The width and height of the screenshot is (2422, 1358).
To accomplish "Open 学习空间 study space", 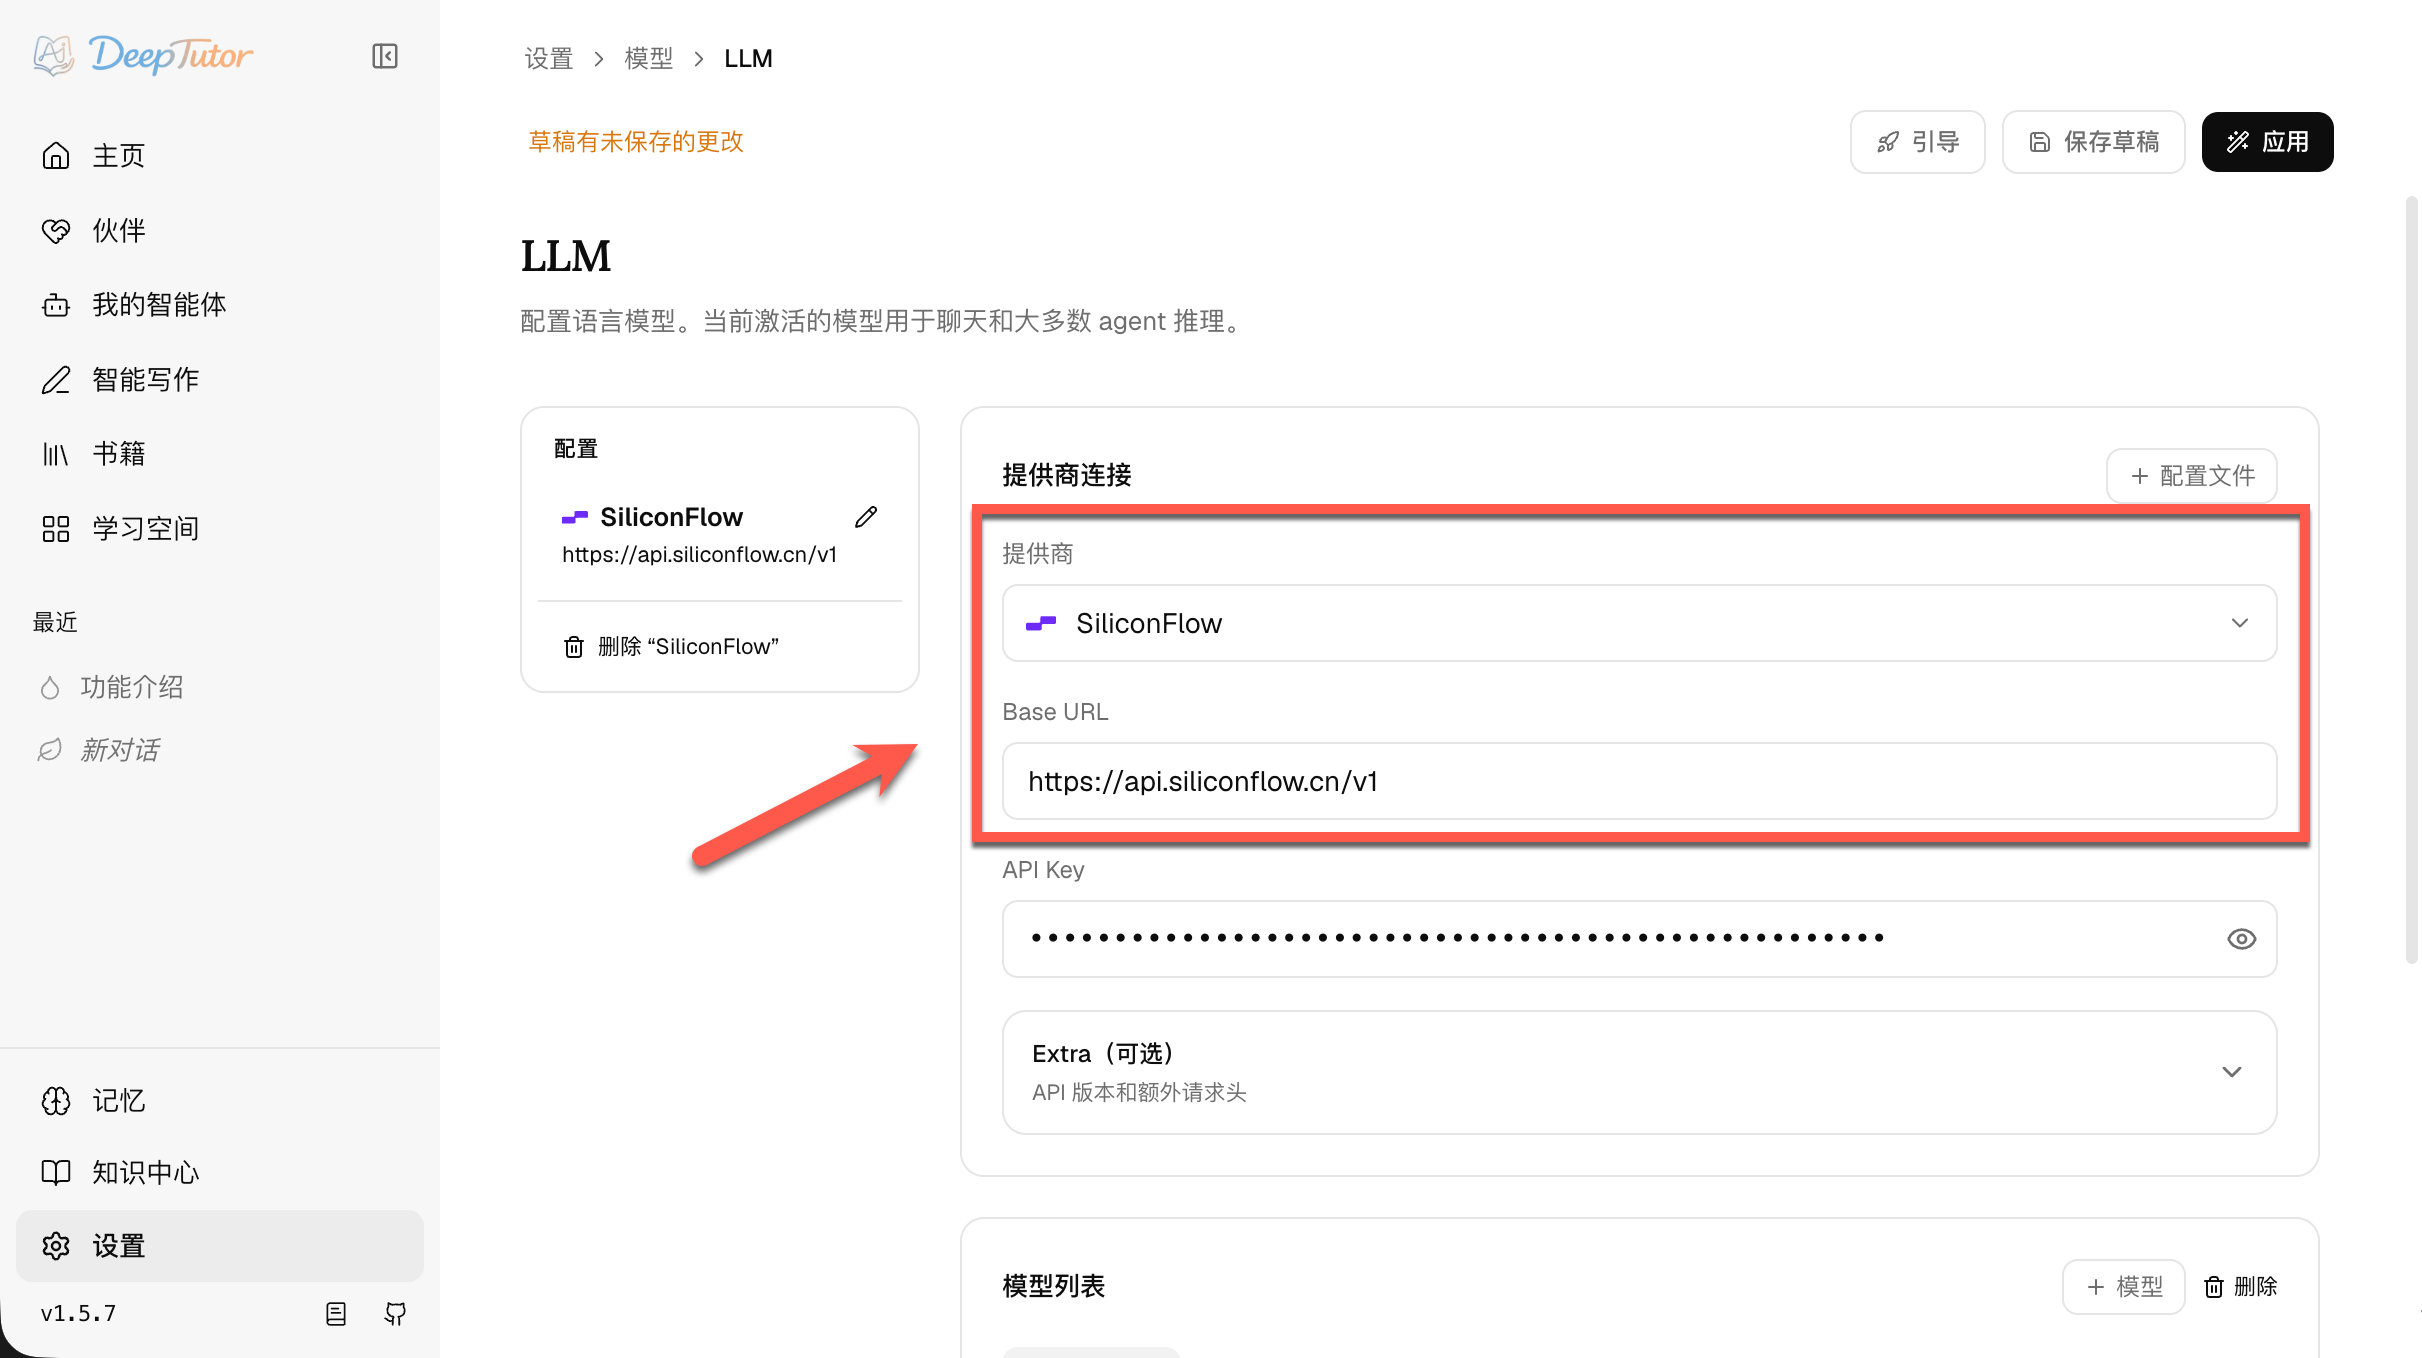I will [x=220, y=529].
